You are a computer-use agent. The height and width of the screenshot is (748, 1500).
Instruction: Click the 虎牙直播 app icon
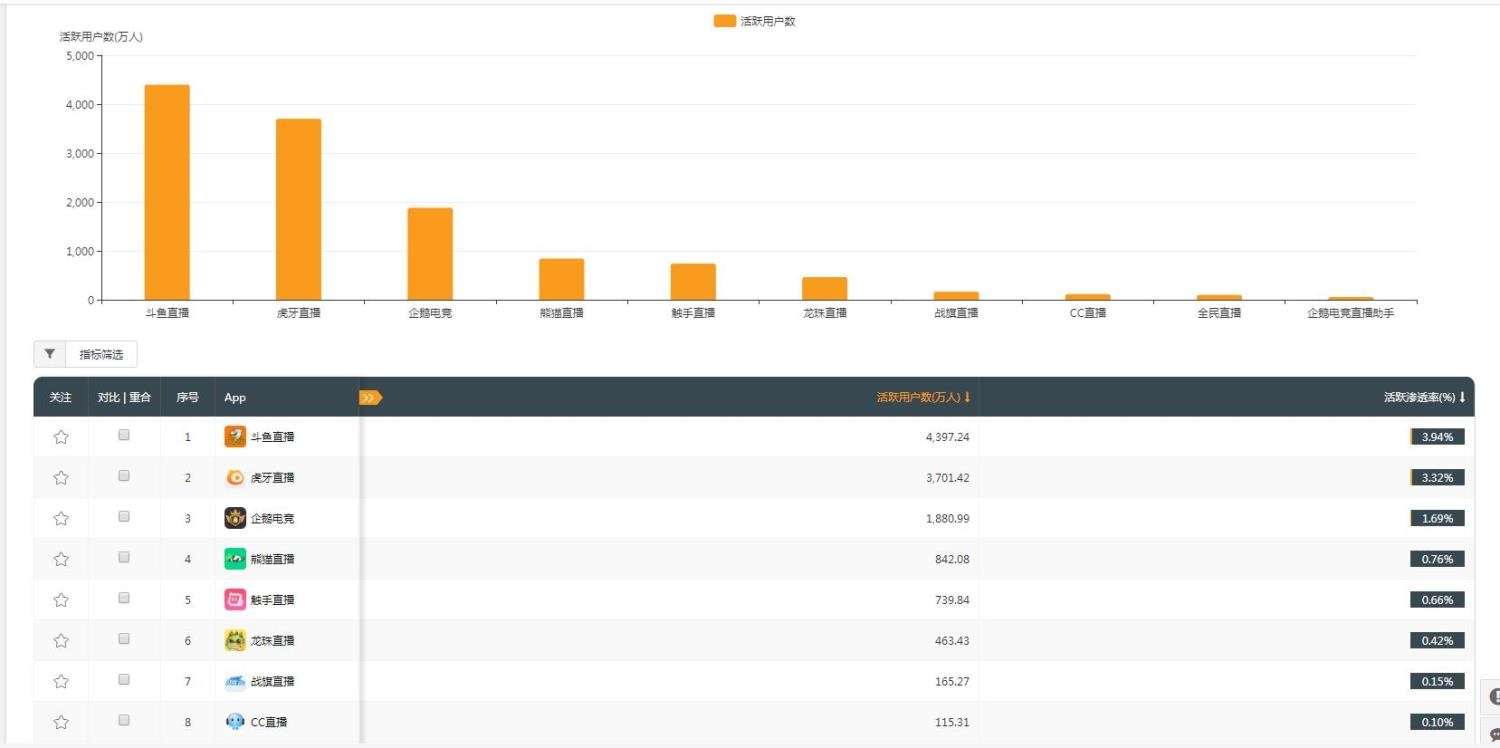click(235, 477)
